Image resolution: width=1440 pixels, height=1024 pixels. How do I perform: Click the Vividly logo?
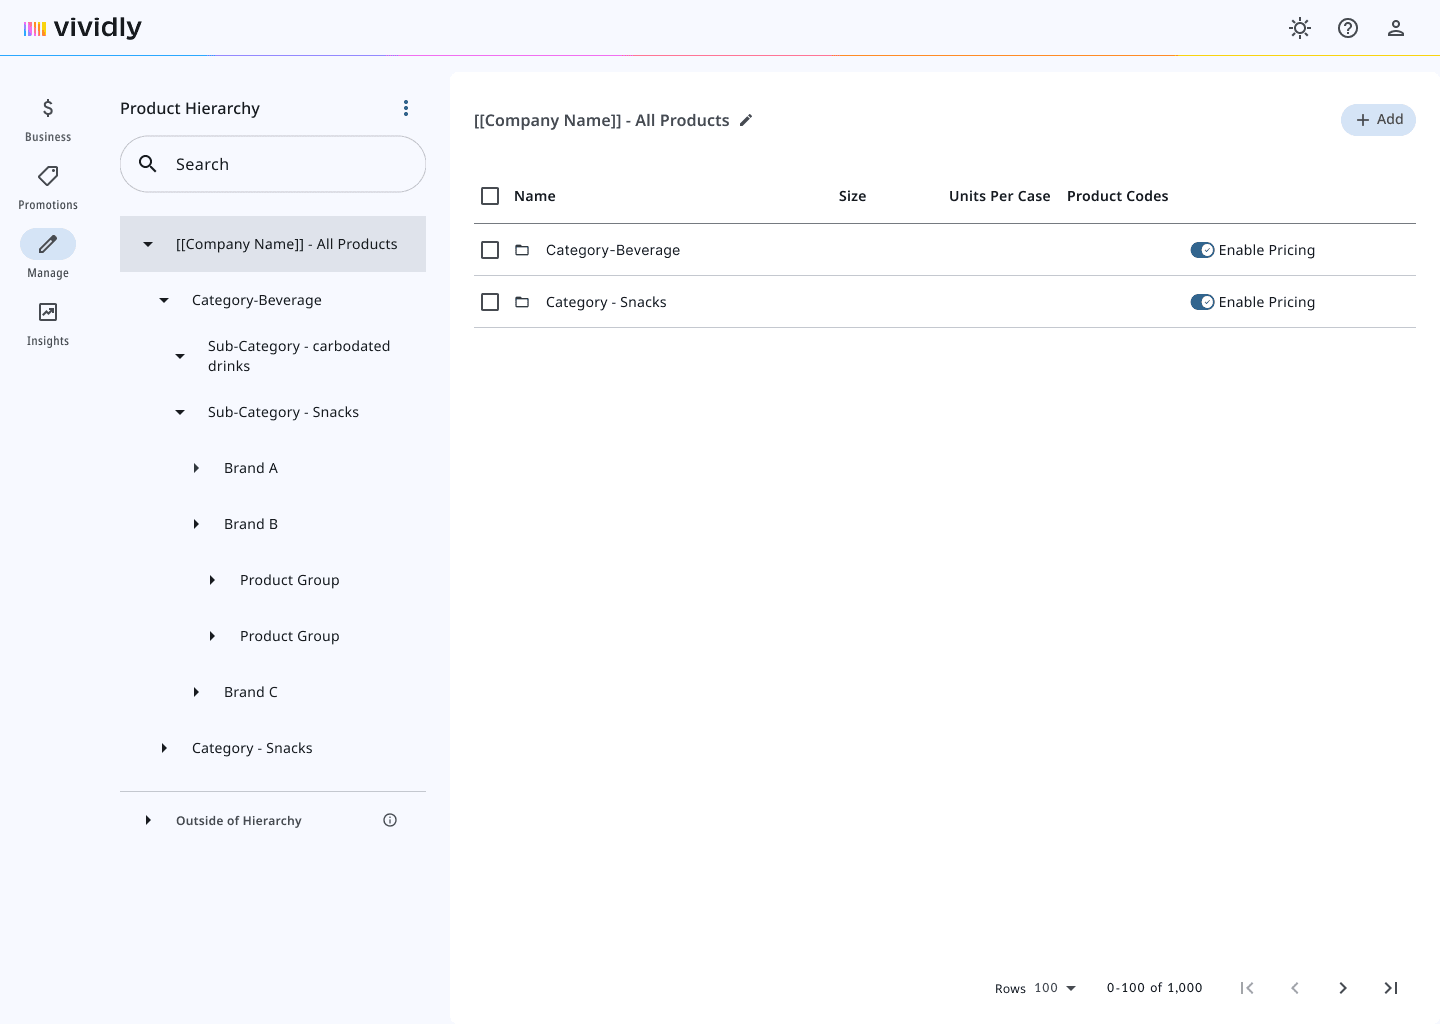coord(83,28)
